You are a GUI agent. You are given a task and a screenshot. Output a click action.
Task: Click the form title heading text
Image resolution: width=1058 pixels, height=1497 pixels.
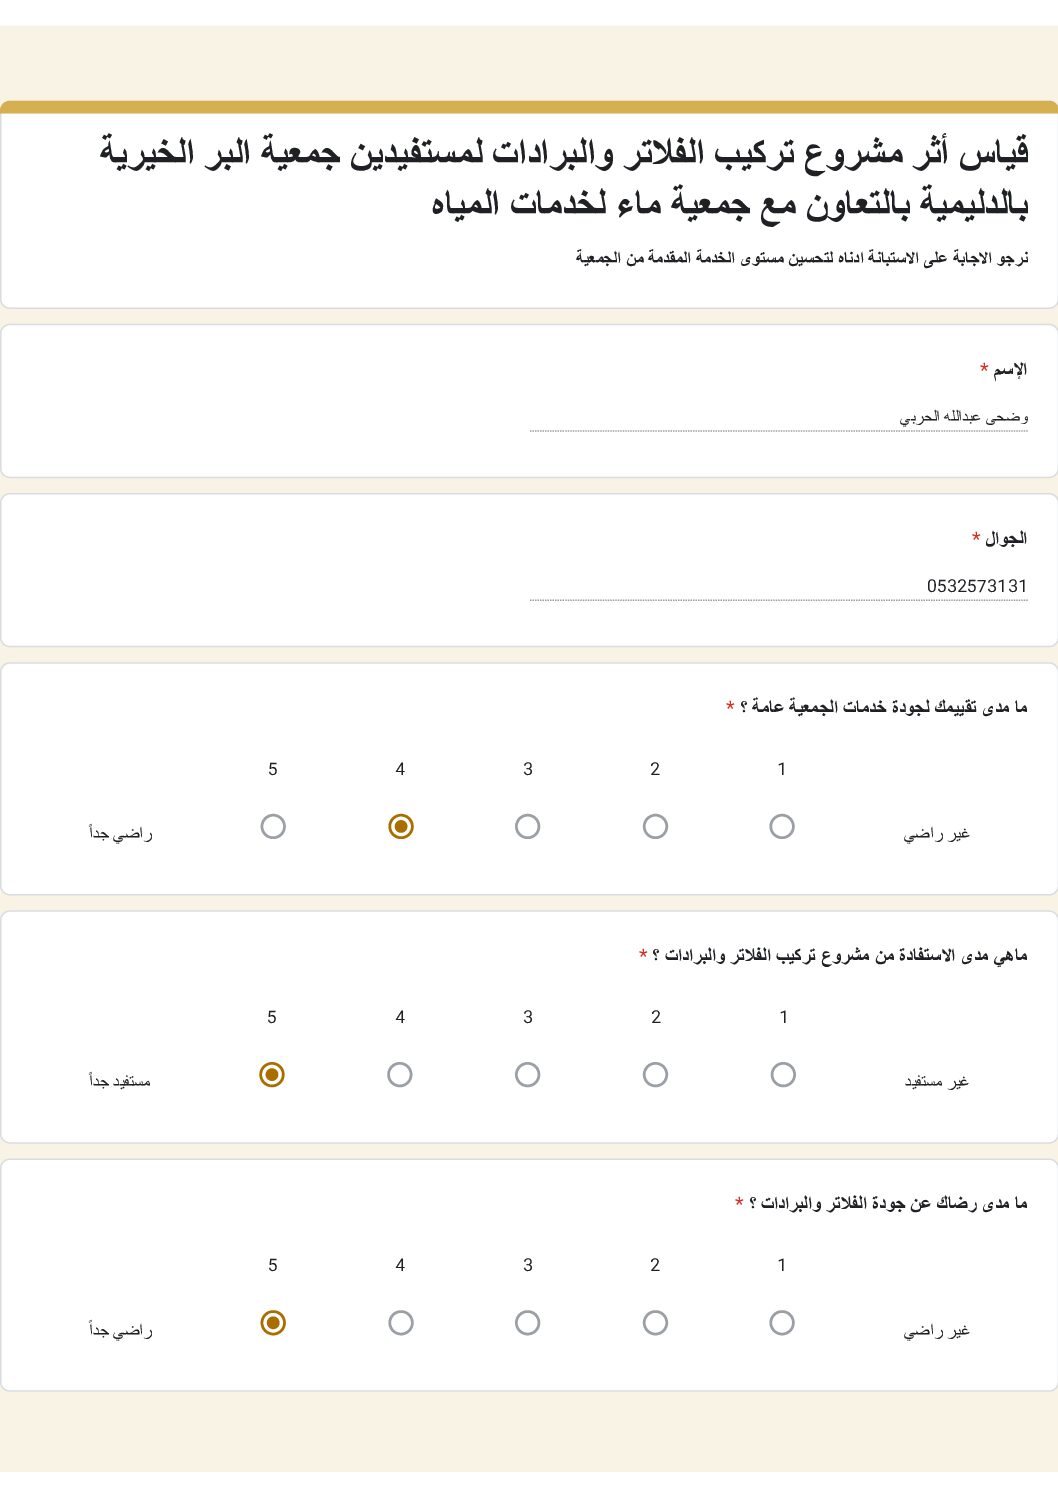[x=564, y=178]
